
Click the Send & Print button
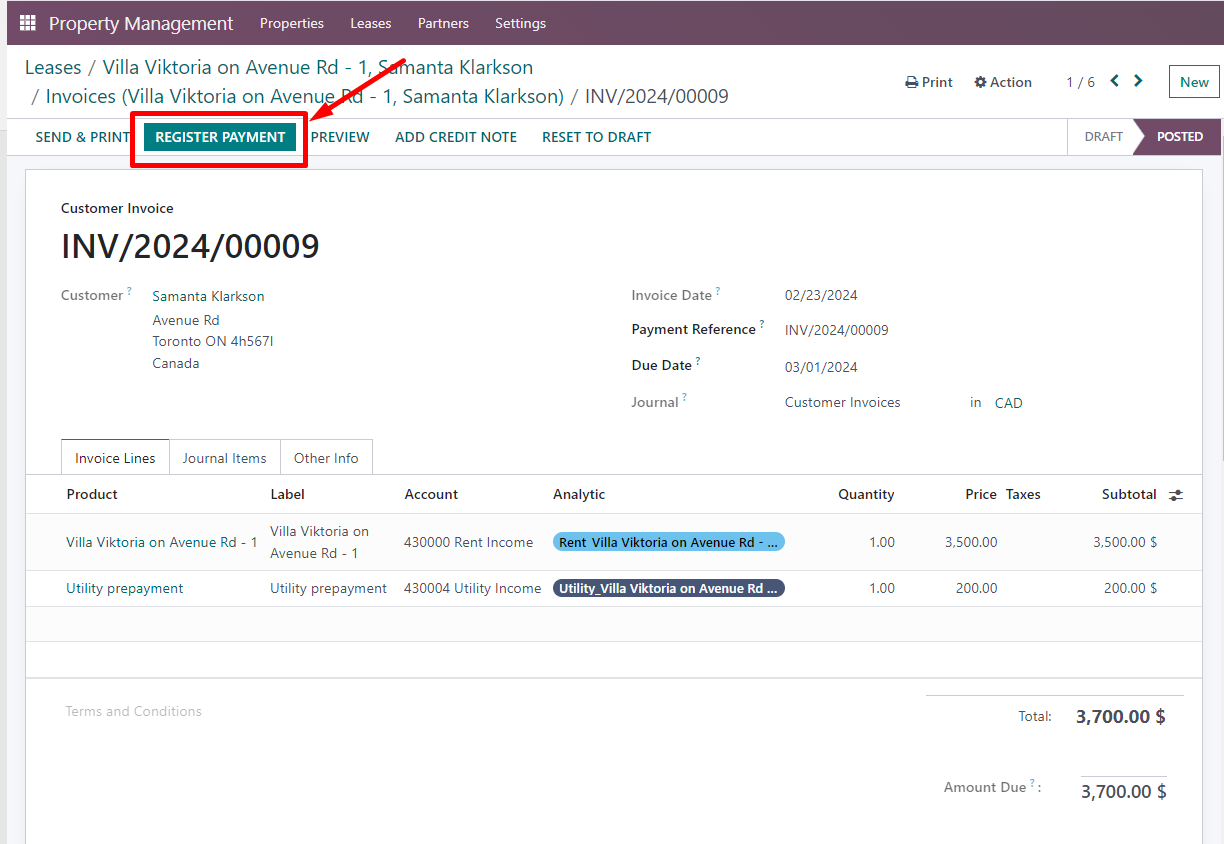(83, 137)
